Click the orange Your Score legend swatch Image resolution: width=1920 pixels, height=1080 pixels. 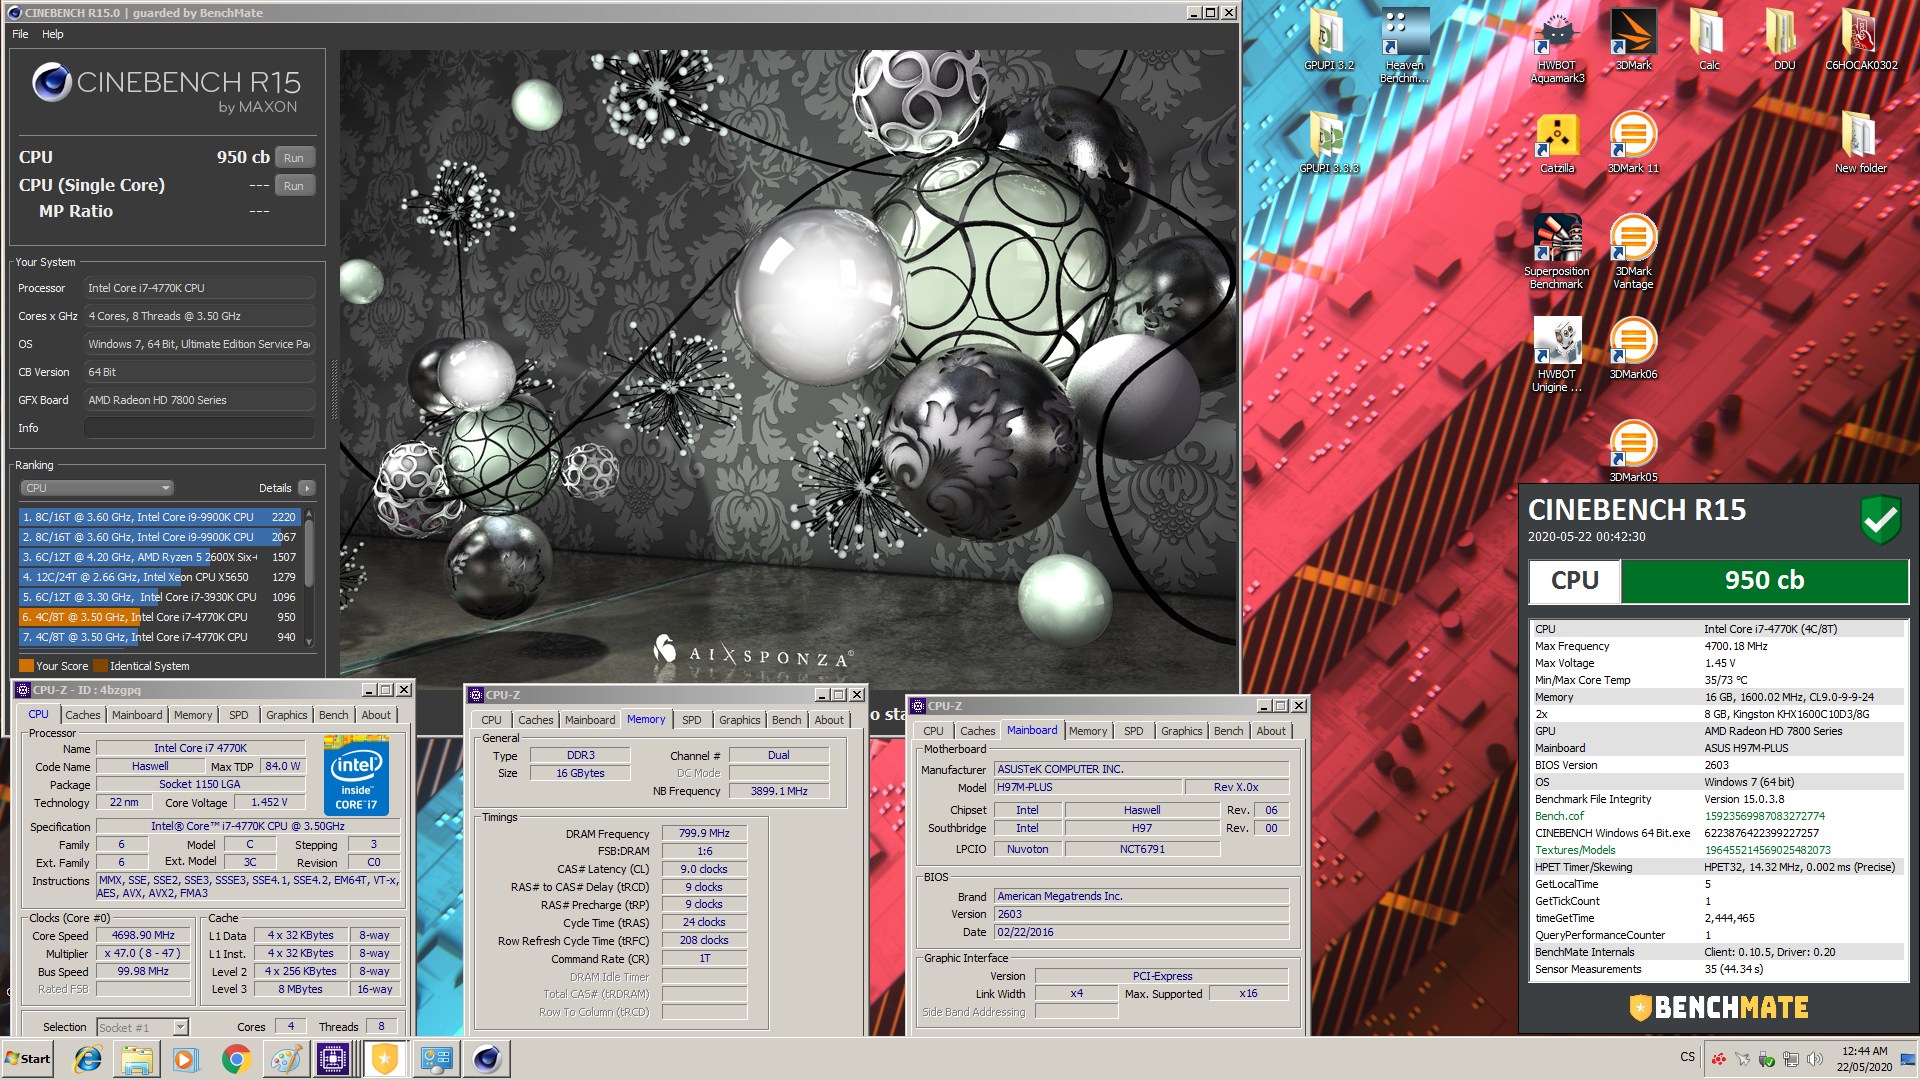[26, 666]
